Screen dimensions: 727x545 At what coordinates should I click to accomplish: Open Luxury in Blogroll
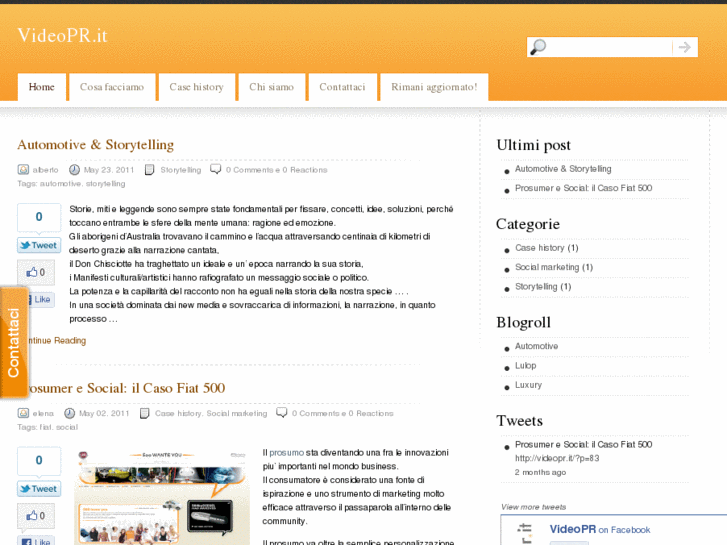[528, 385]
